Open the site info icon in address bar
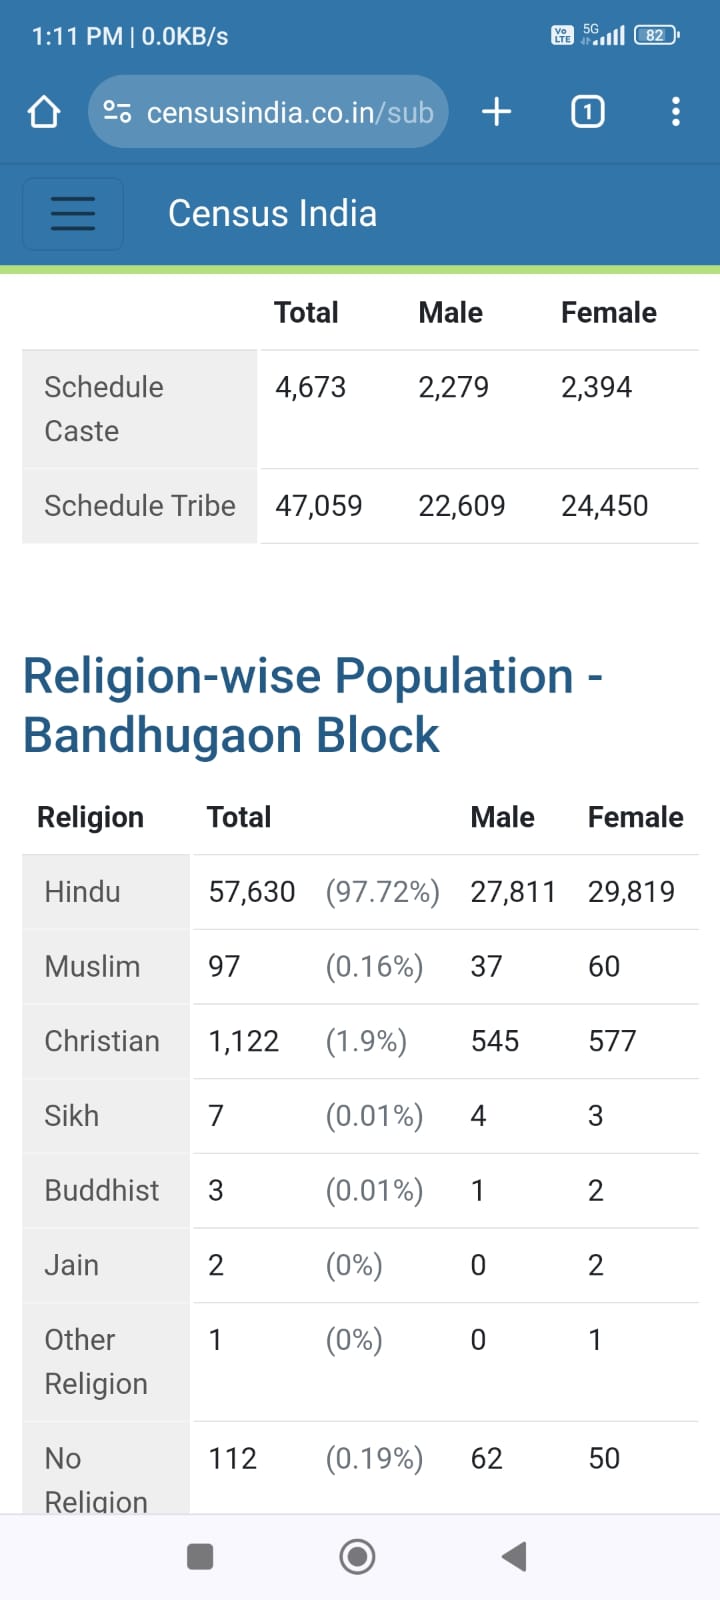Screen dimensions: 720x1600 (x=118, y=112)
